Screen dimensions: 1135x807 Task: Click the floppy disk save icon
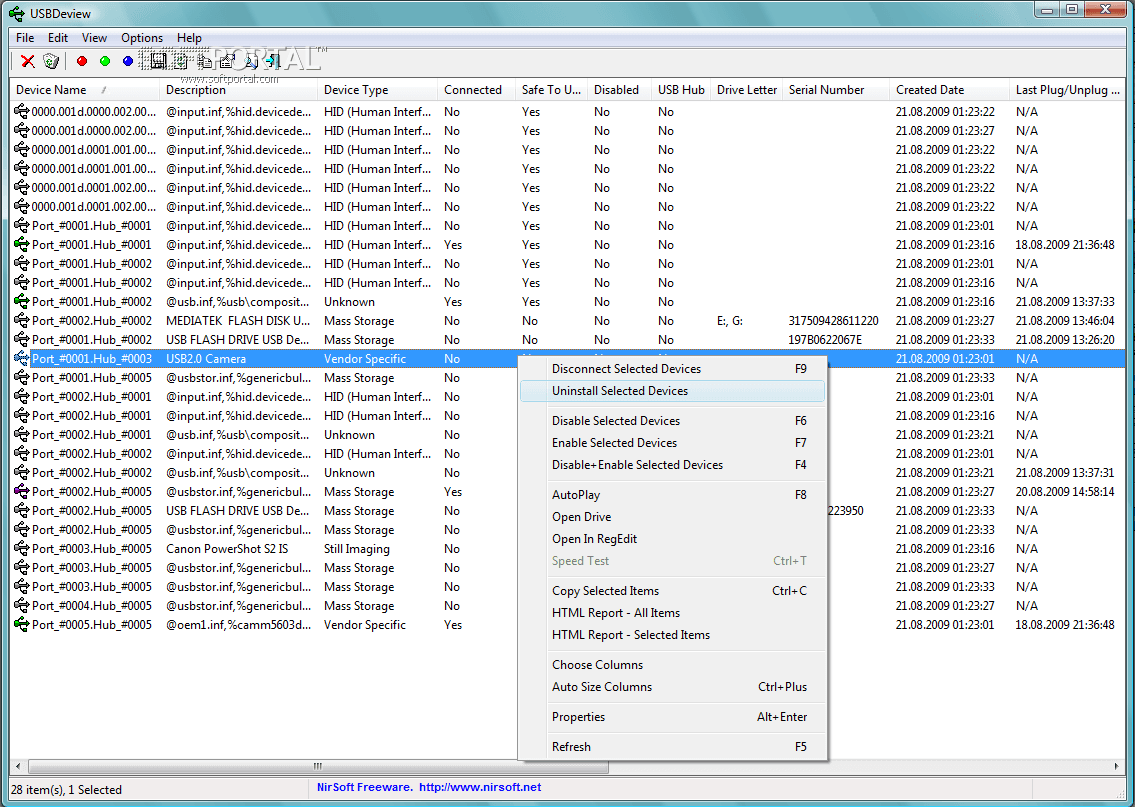159,61
